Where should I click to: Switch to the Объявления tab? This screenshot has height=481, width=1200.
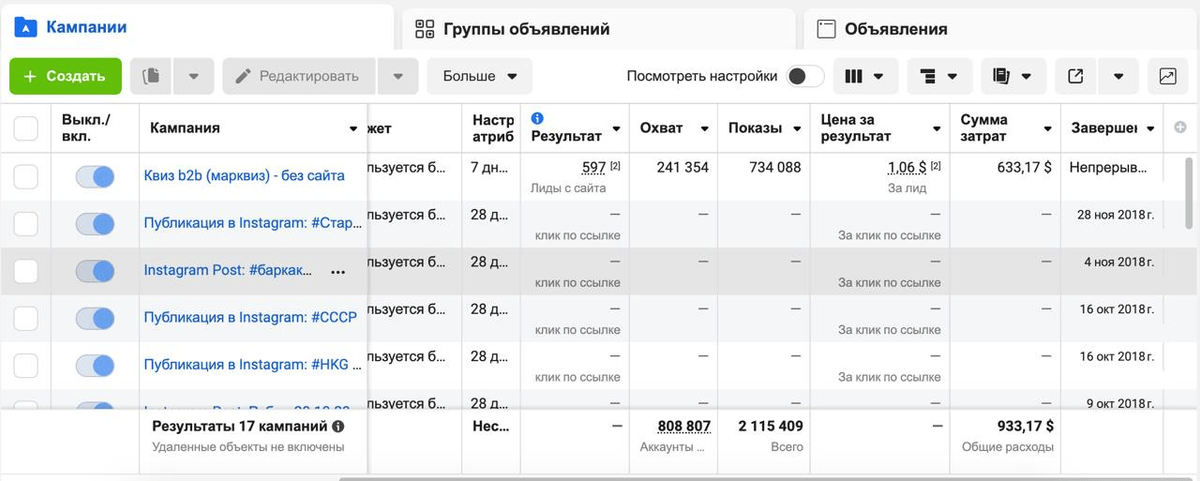point(1000,28)
